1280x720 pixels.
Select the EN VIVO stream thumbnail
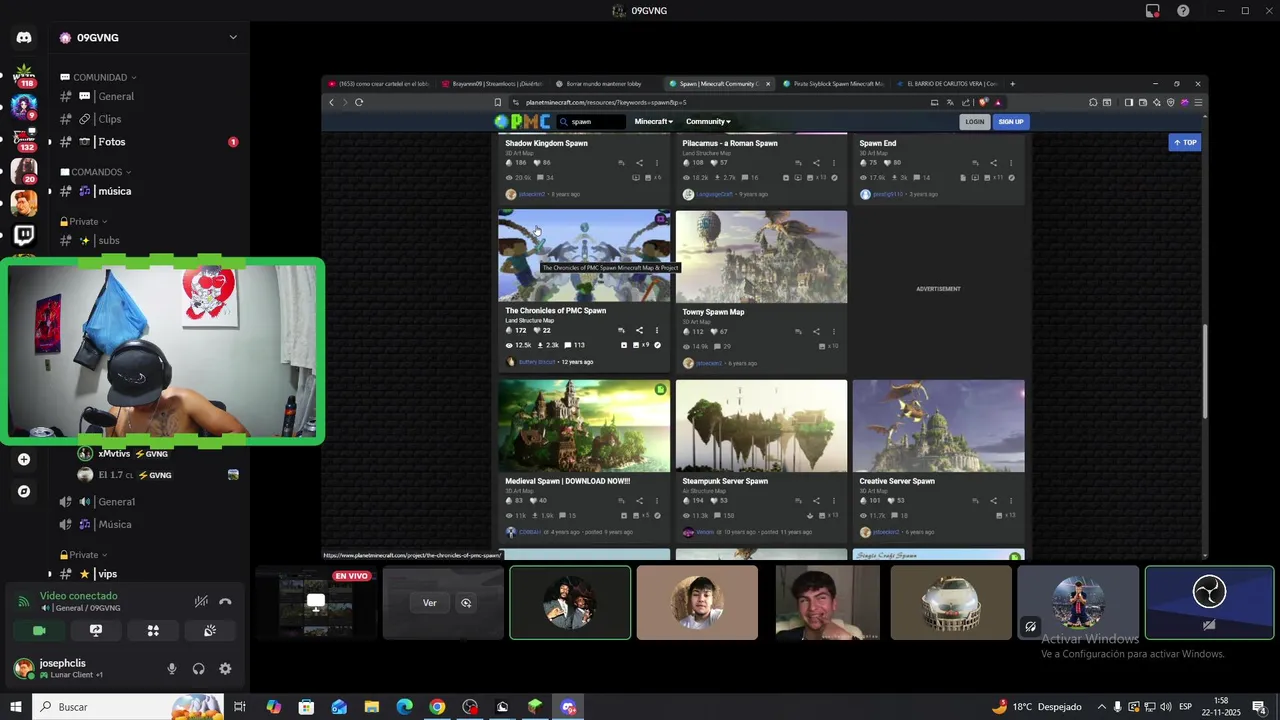pos(316,603)
